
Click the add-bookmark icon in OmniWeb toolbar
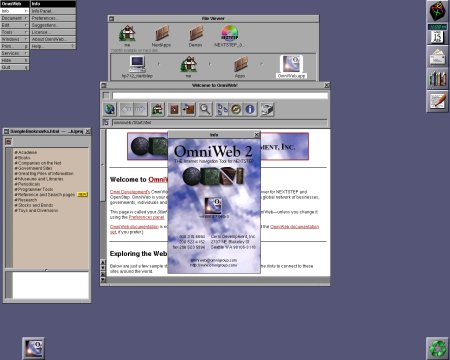(189, 109)
